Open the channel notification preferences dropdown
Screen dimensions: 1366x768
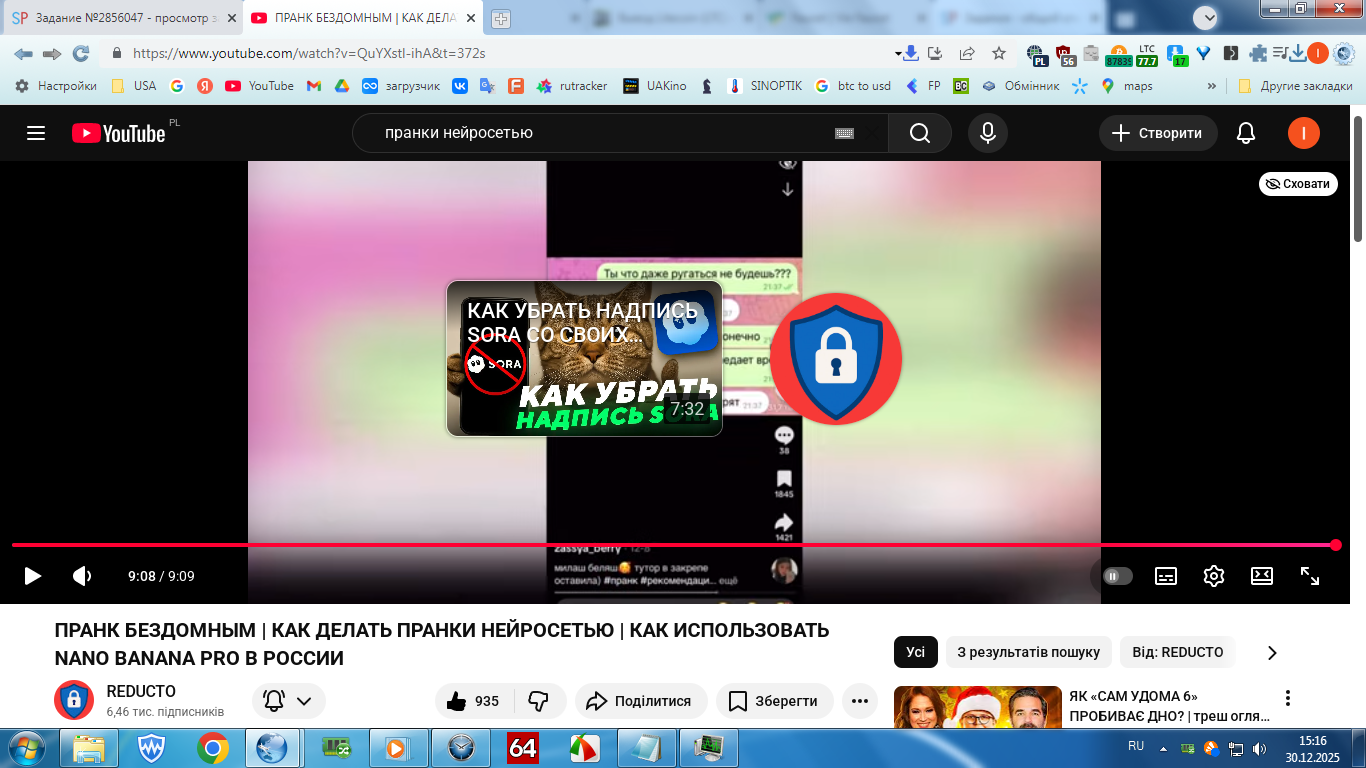(289, 701)
